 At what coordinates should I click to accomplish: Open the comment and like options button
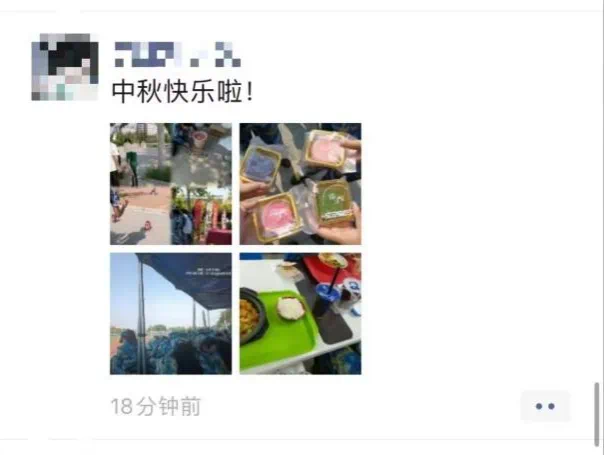[x=545, y=406]
